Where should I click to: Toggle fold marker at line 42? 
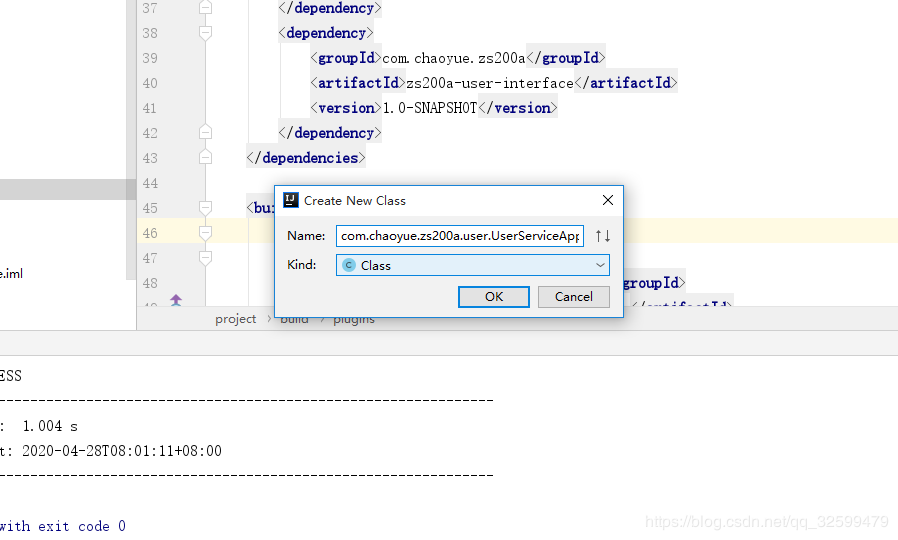pyautogui.click(x=206, y=133)
